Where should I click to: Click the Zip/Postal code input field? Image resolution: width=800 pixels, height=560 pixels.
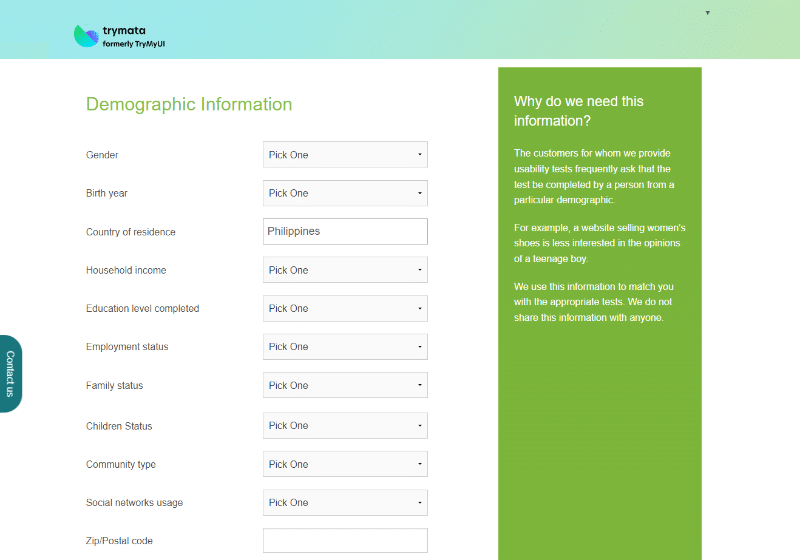point(345,541)
